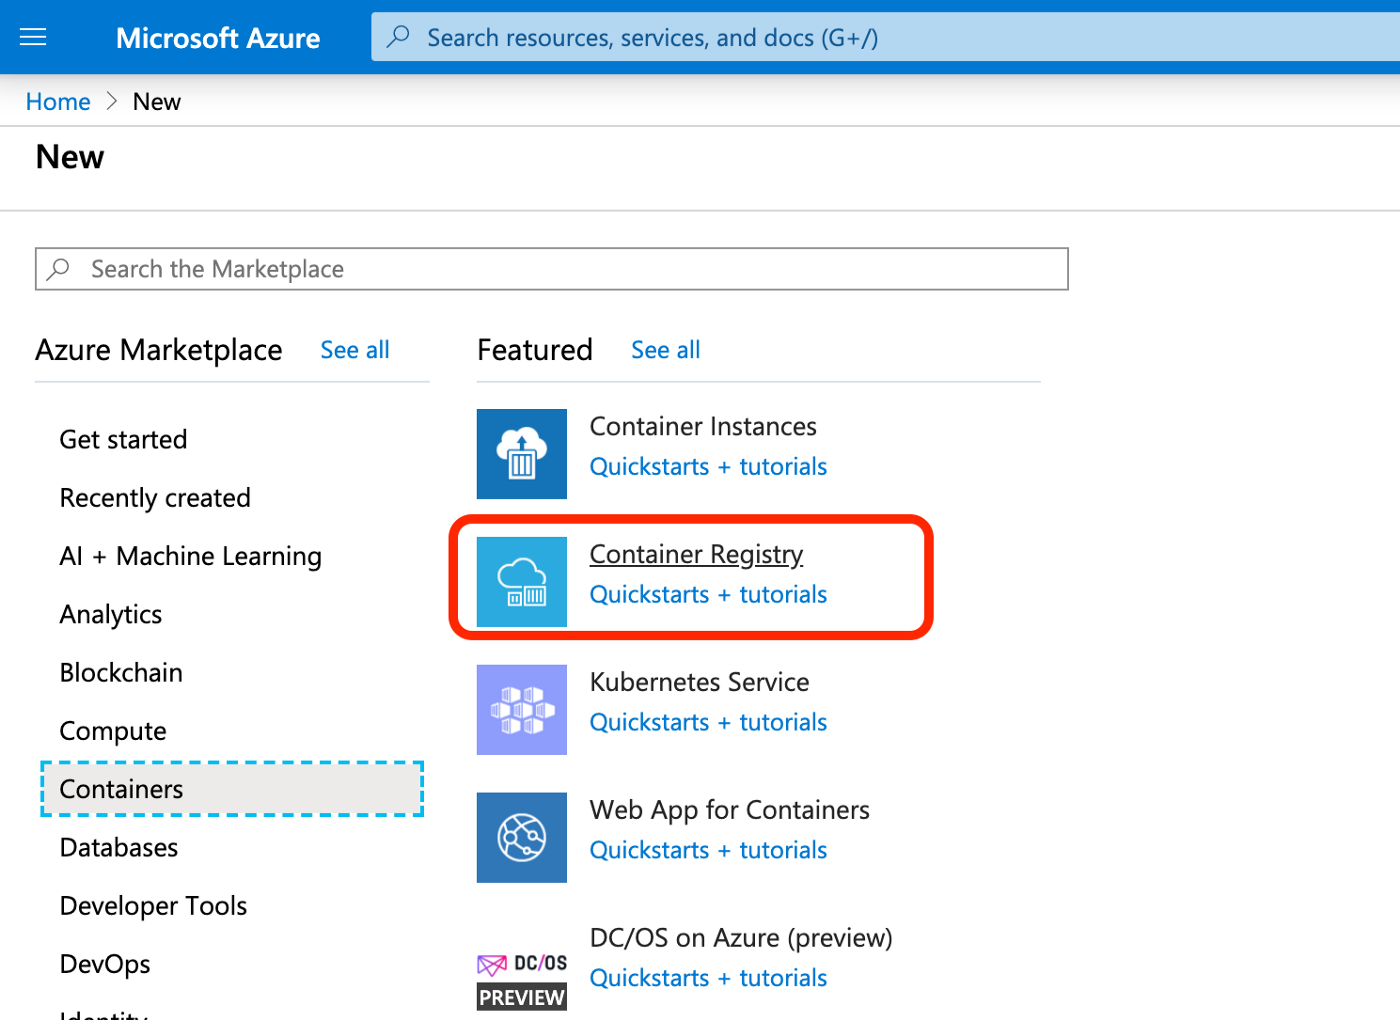Click the magnifier icon in top search

pyautogui.click(x=398, y=37)
